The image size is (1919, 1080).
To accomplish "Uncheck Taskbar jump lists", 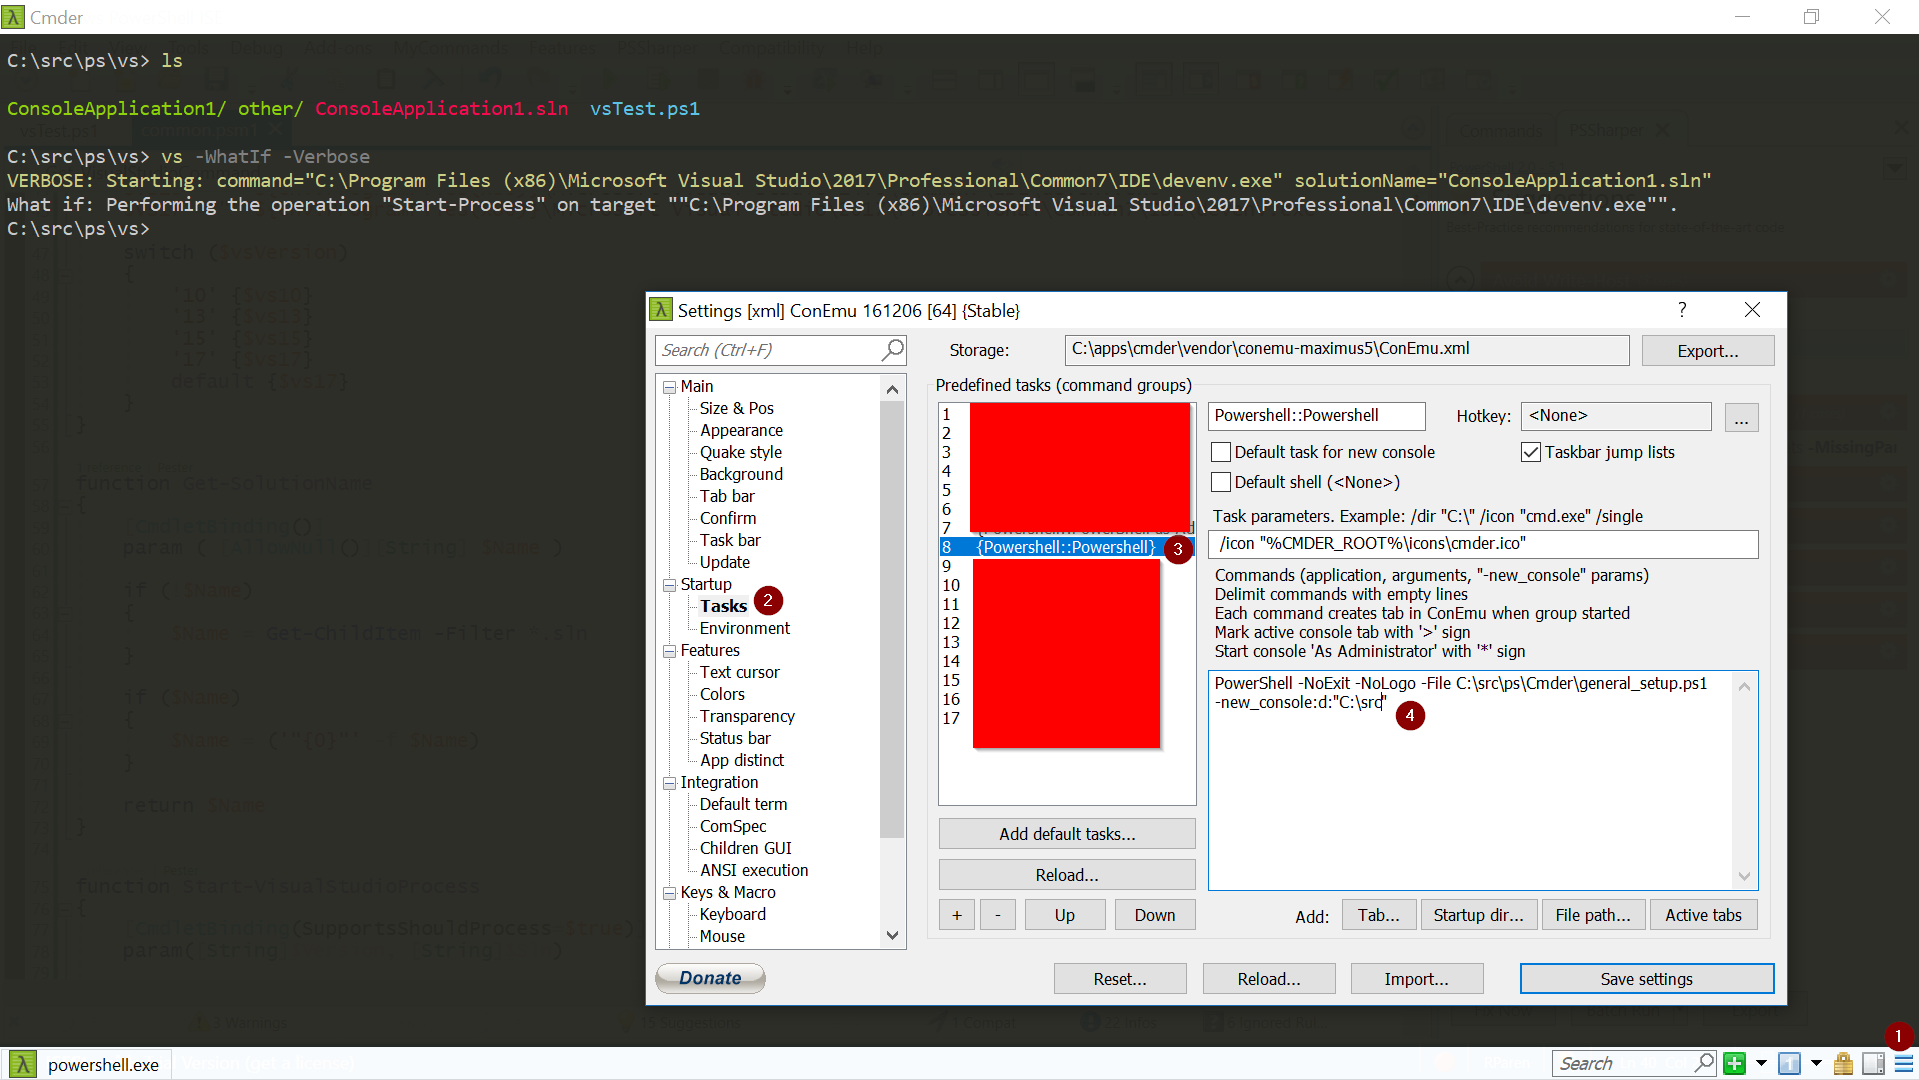I will [1530, 452].
